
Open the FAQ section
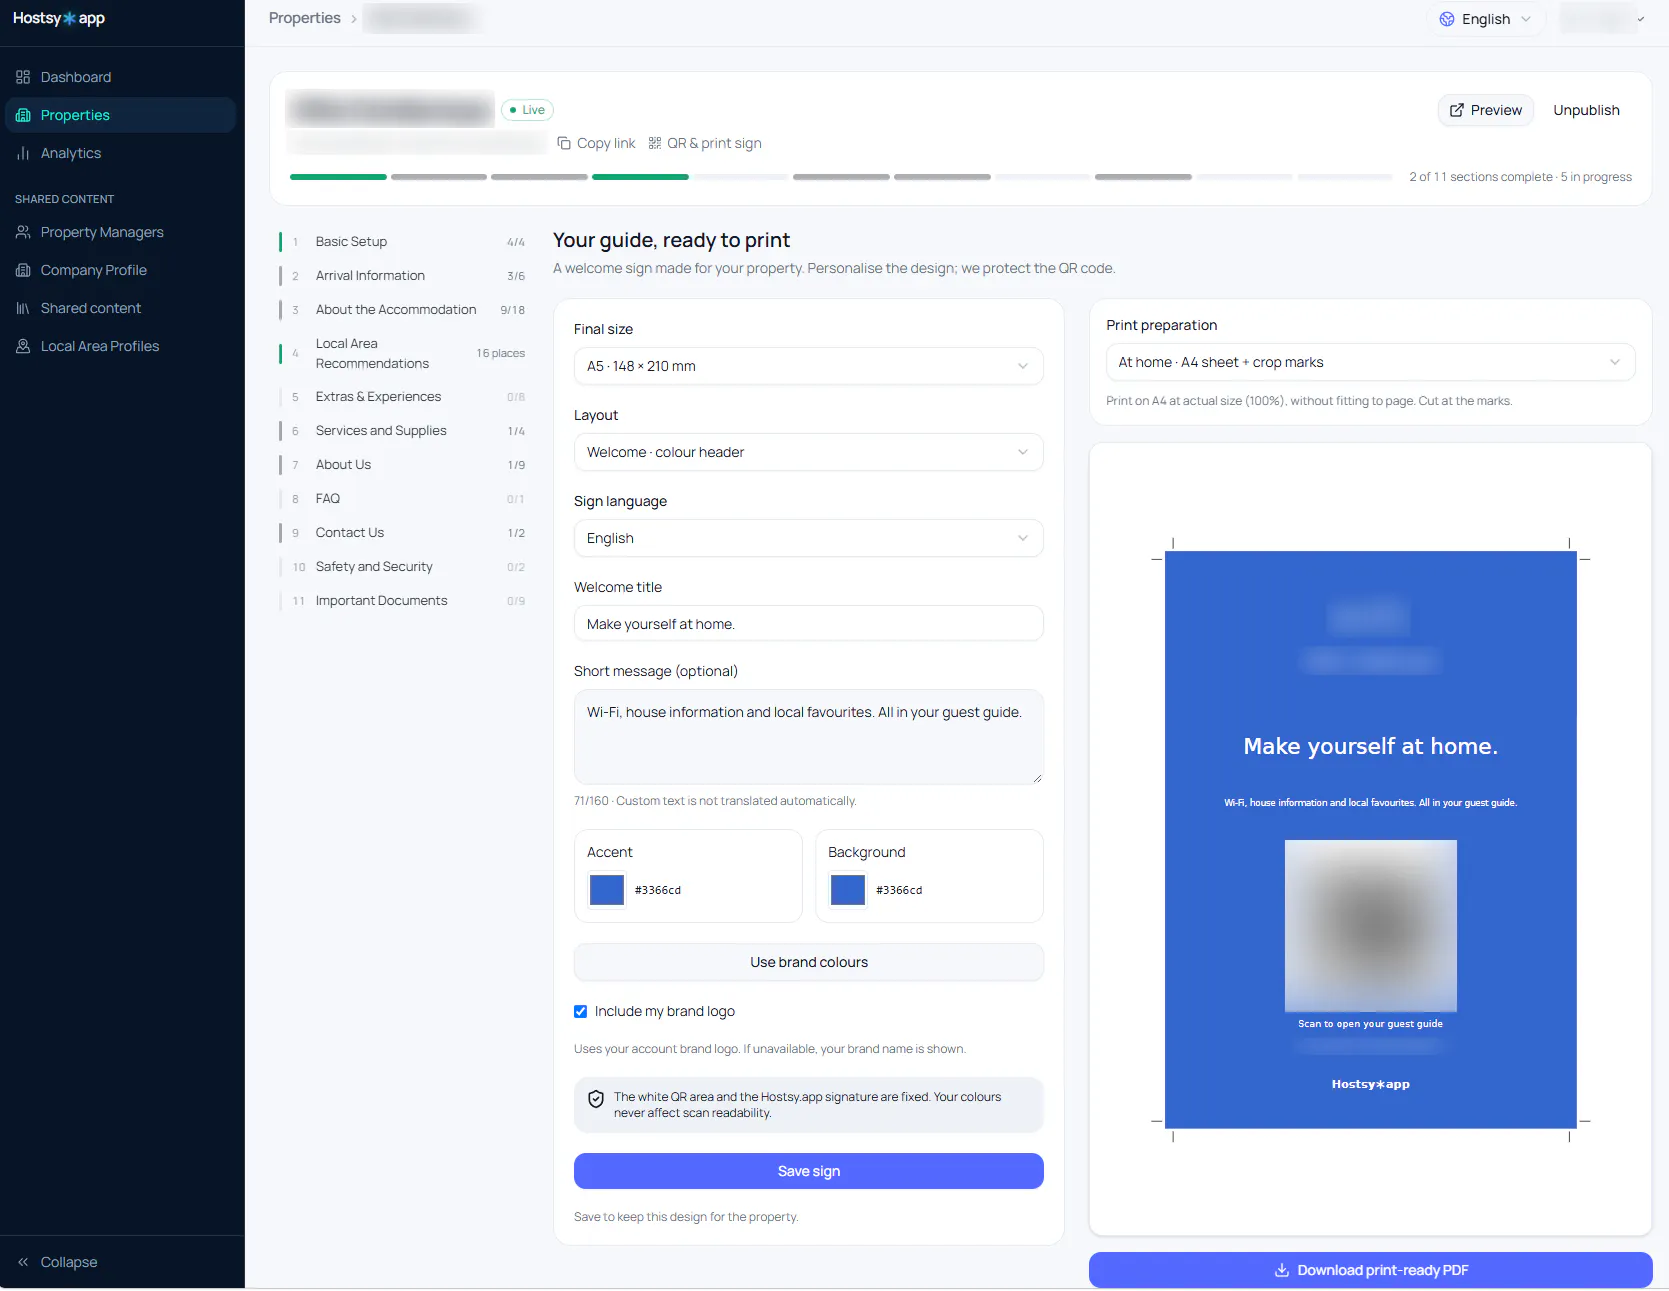[403, 499]
